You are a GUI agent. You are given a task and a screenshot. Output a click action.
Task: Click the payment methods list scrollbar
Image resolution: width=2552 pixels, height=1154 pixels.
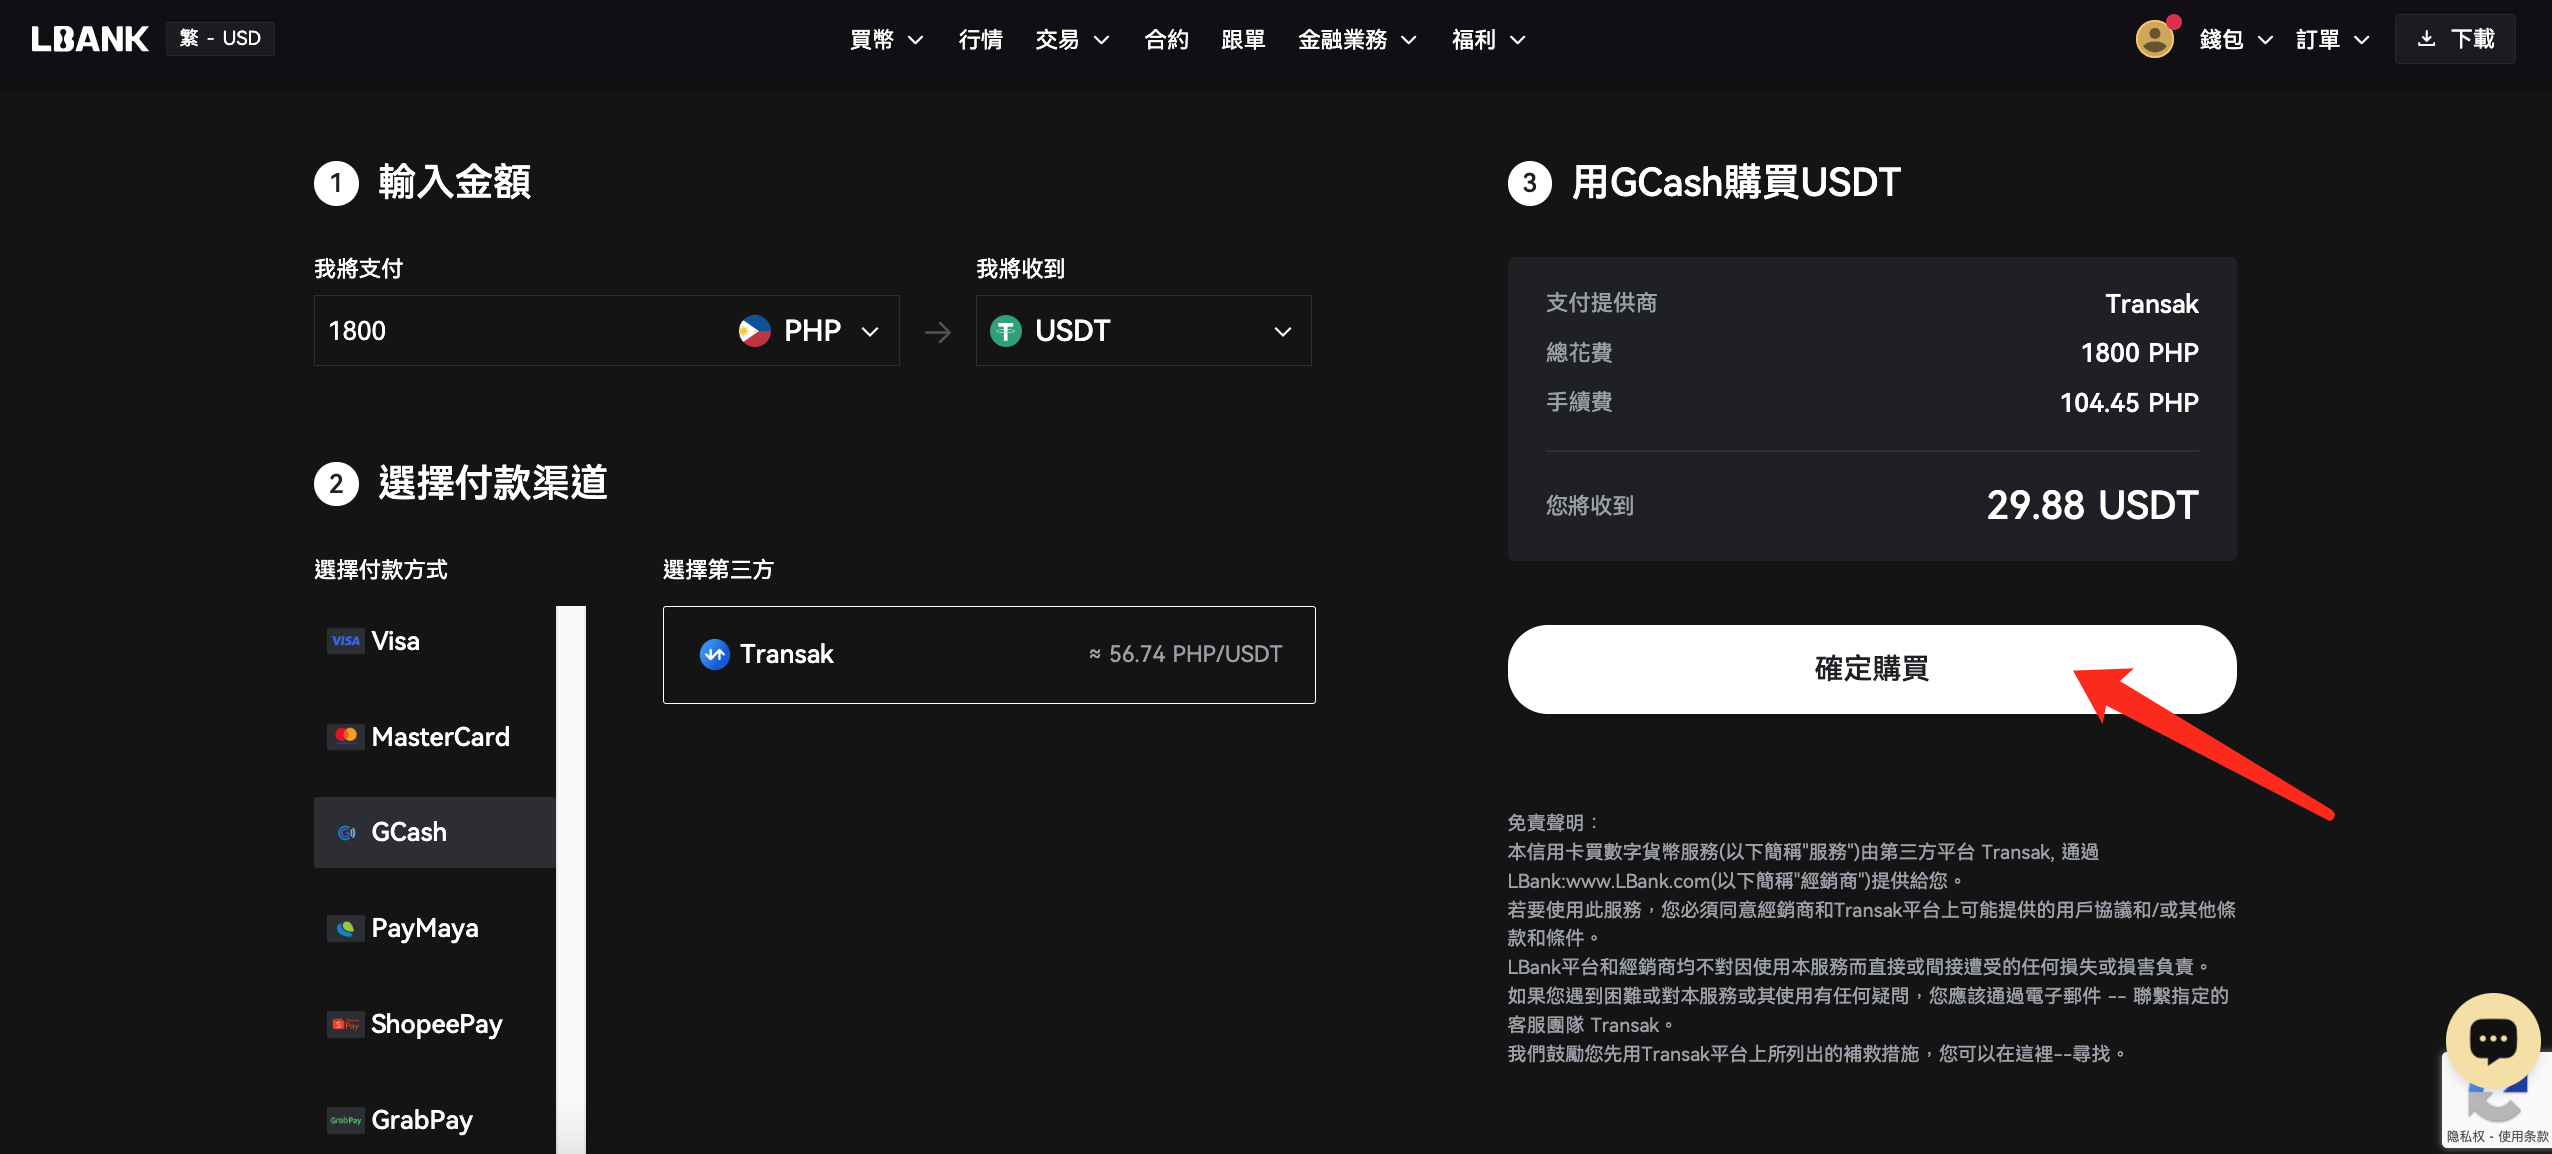tap(571, 880)
